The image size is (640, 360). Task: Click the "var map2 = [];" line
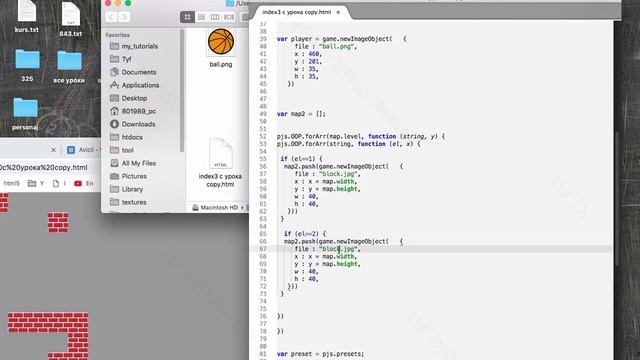pos(301,114)
